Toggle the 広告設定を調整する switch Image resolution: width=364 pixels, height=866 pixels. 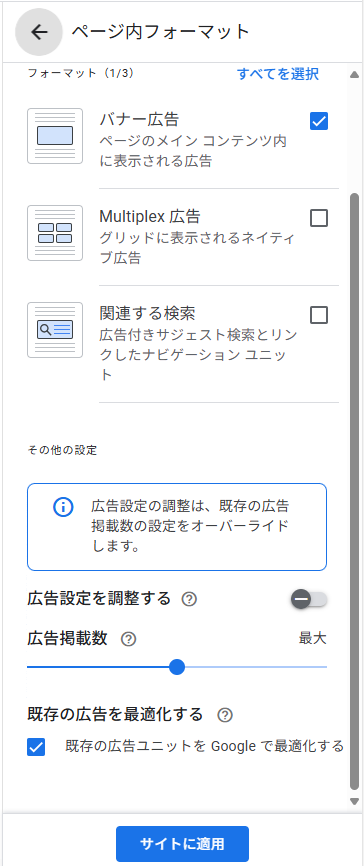coord(310,599)
